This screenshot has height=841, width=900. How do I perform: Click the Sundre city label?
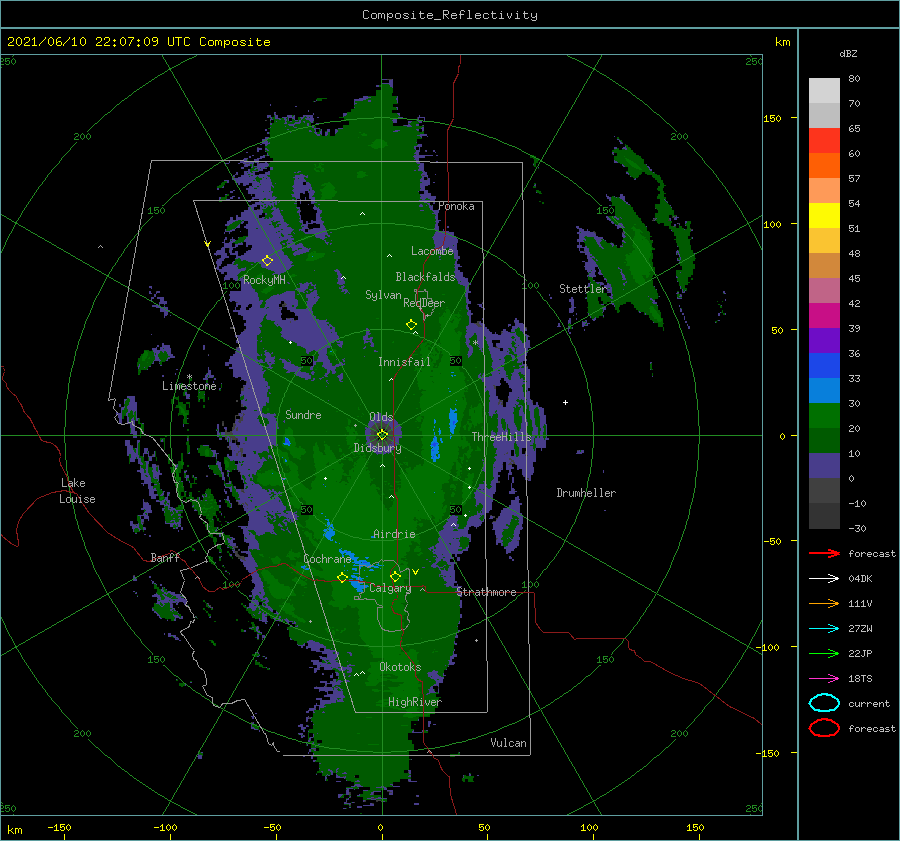pos(303,414)
